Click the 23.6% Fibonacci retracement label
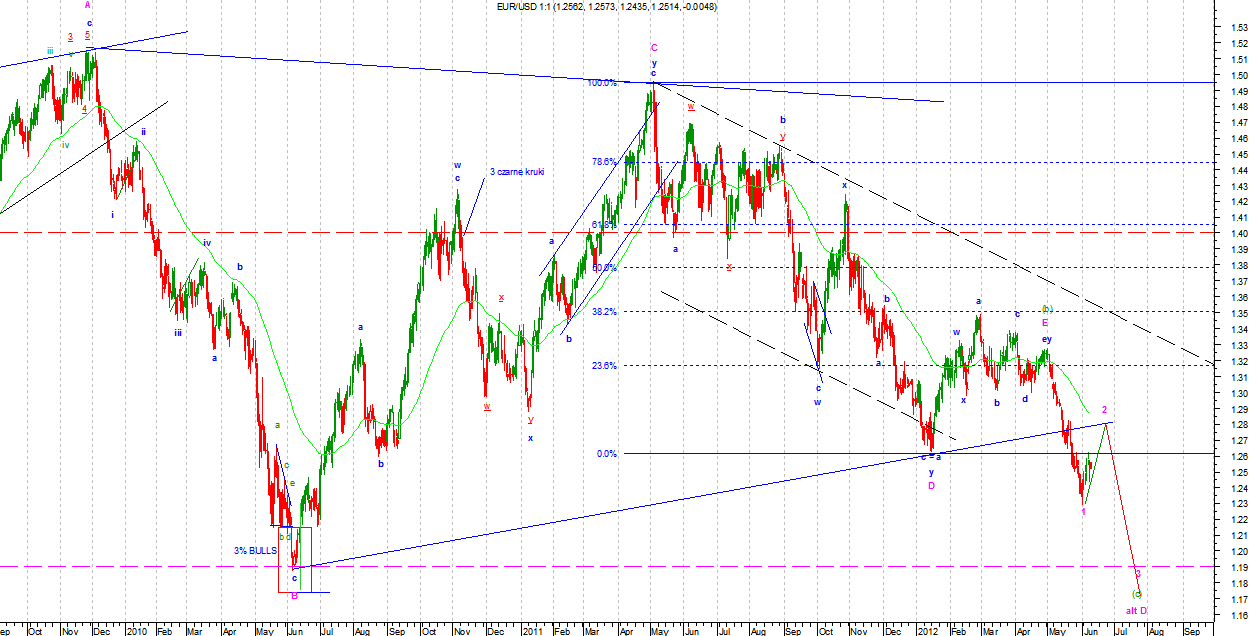Image resolution: width=1250 pixels, height=636 pixels. [x=604, y=366]
